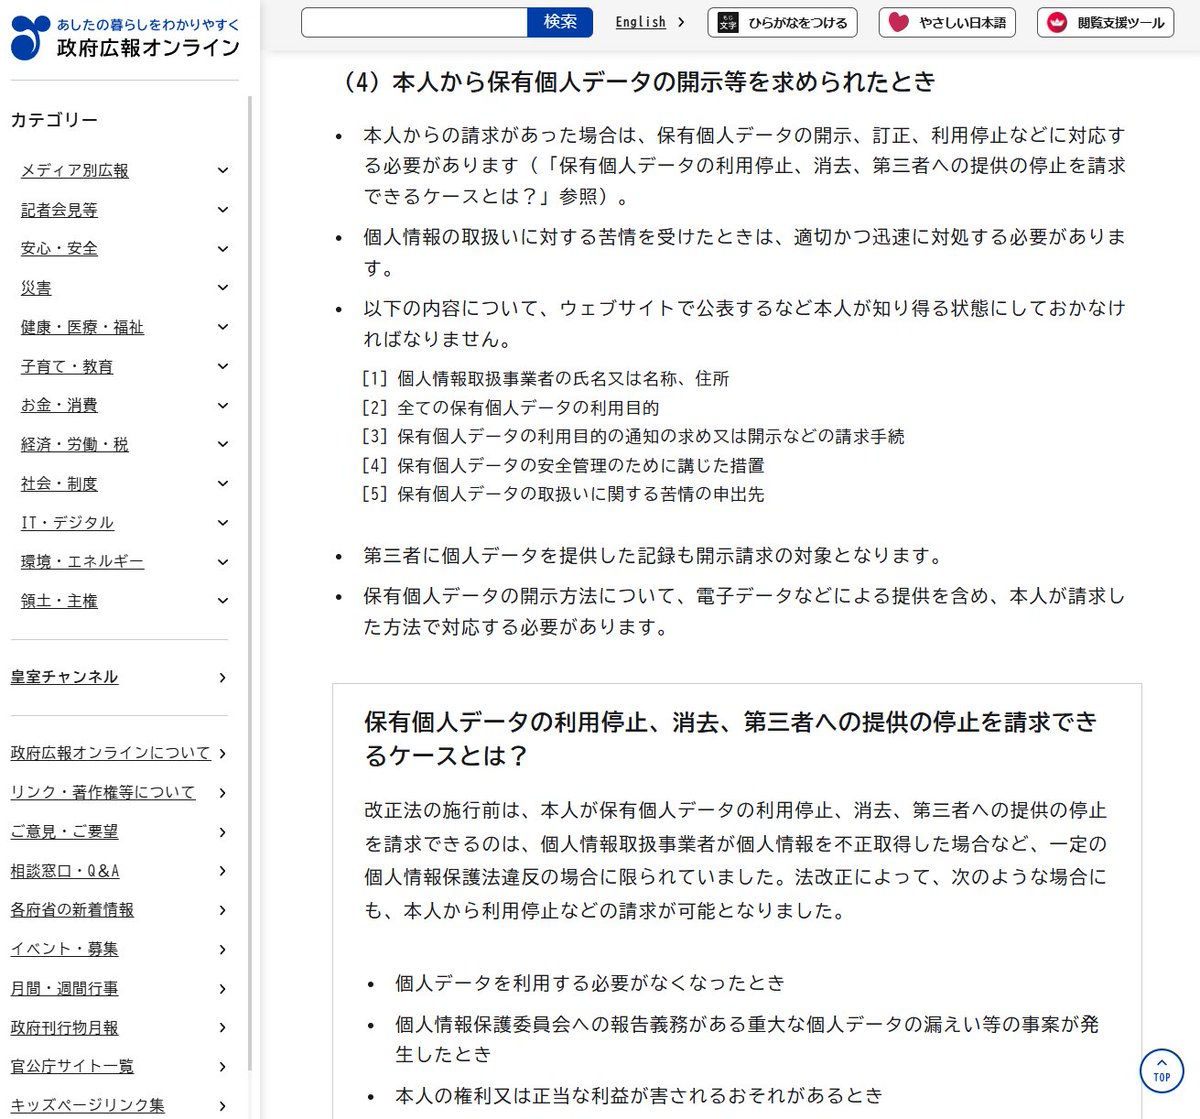Screen dimensions: 1200x1119
Task: Open the ご意見・ご要望 page
Action: [x=64, y=831]
